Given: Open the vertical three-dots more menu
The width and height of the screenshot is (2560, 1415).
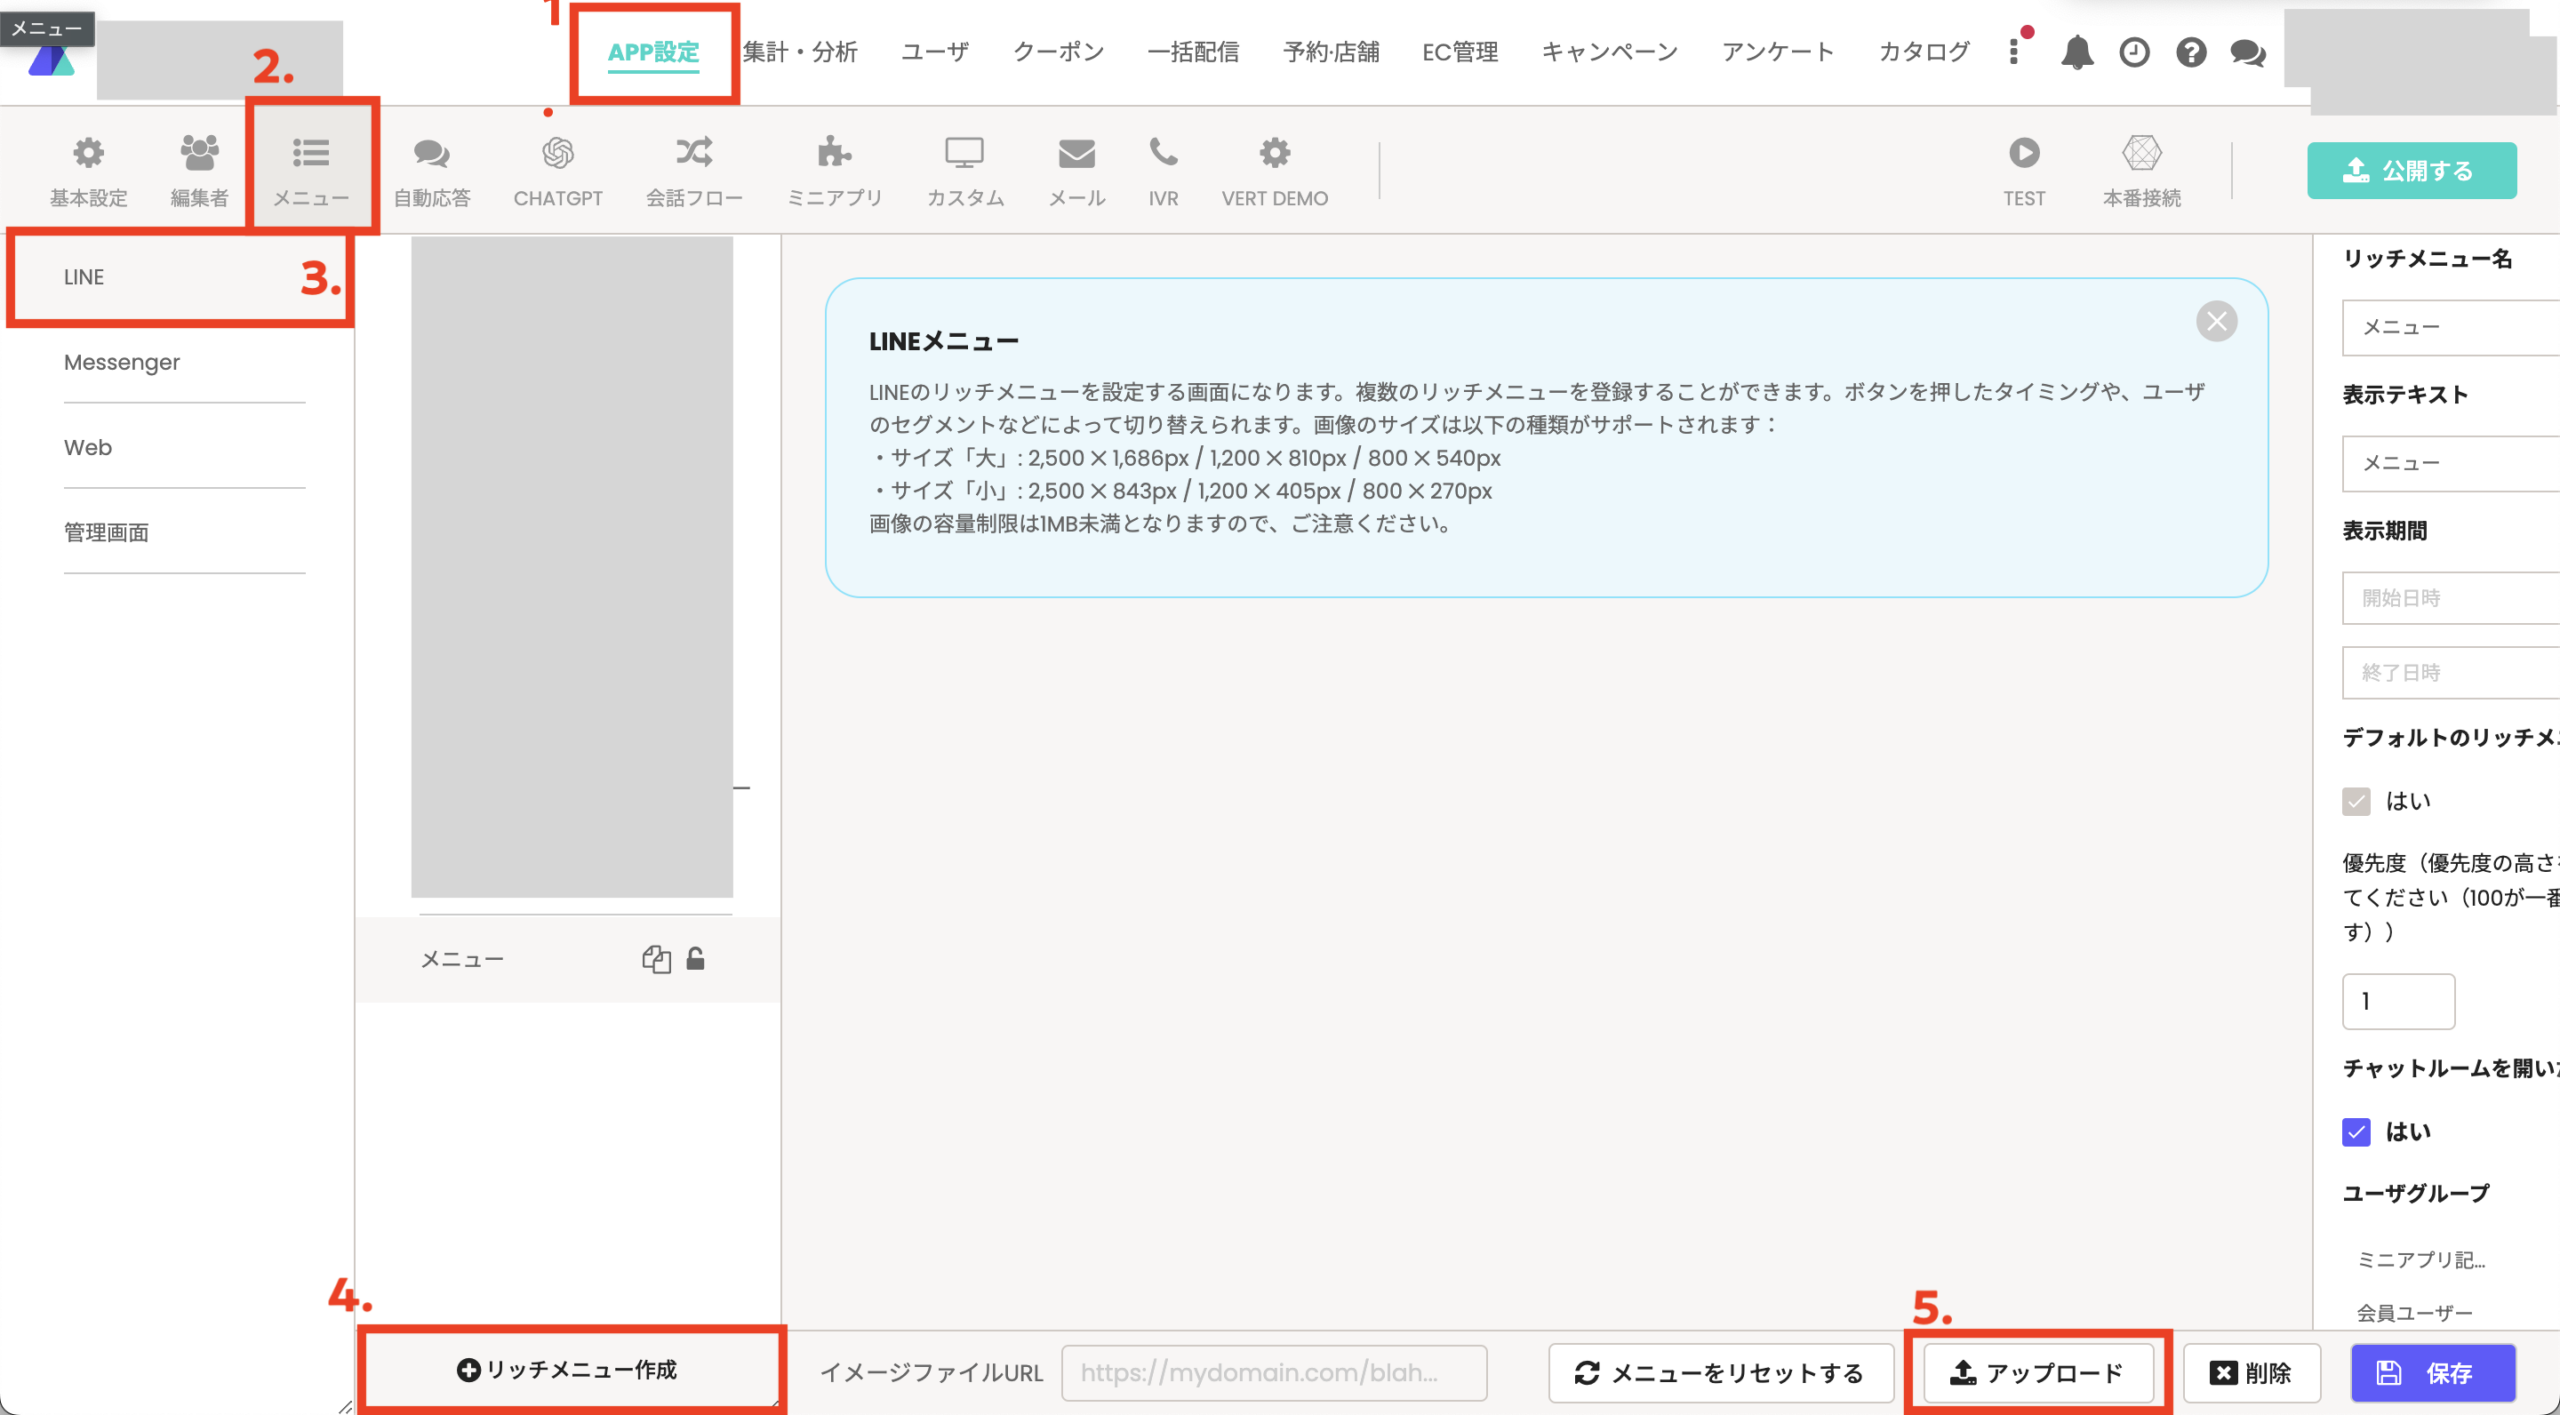Looking at the screenshot, I should click(2014, 52).
